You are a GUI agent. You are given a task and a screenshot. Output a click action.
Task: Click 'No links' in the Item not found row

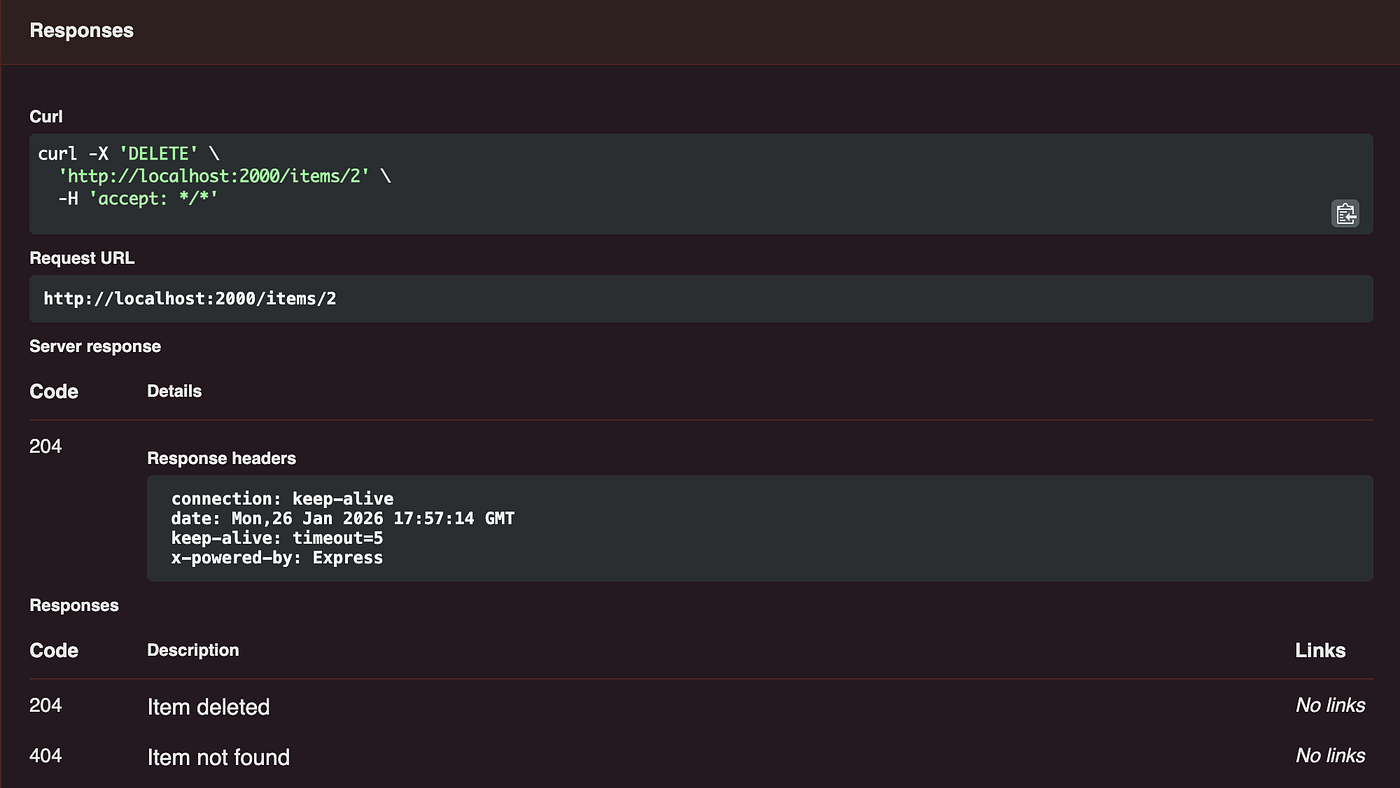coord(1330,755)
